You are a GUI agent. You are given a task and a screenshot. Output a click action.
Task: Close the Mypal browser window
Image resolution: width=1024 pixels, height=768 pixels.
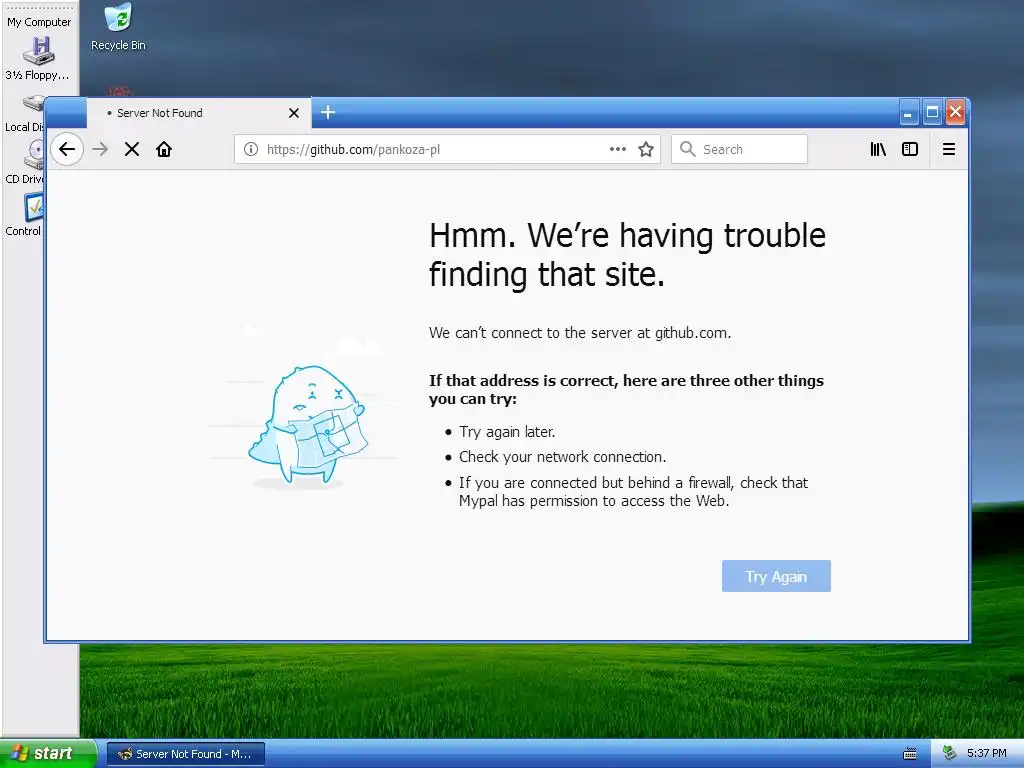coord(955,113)
